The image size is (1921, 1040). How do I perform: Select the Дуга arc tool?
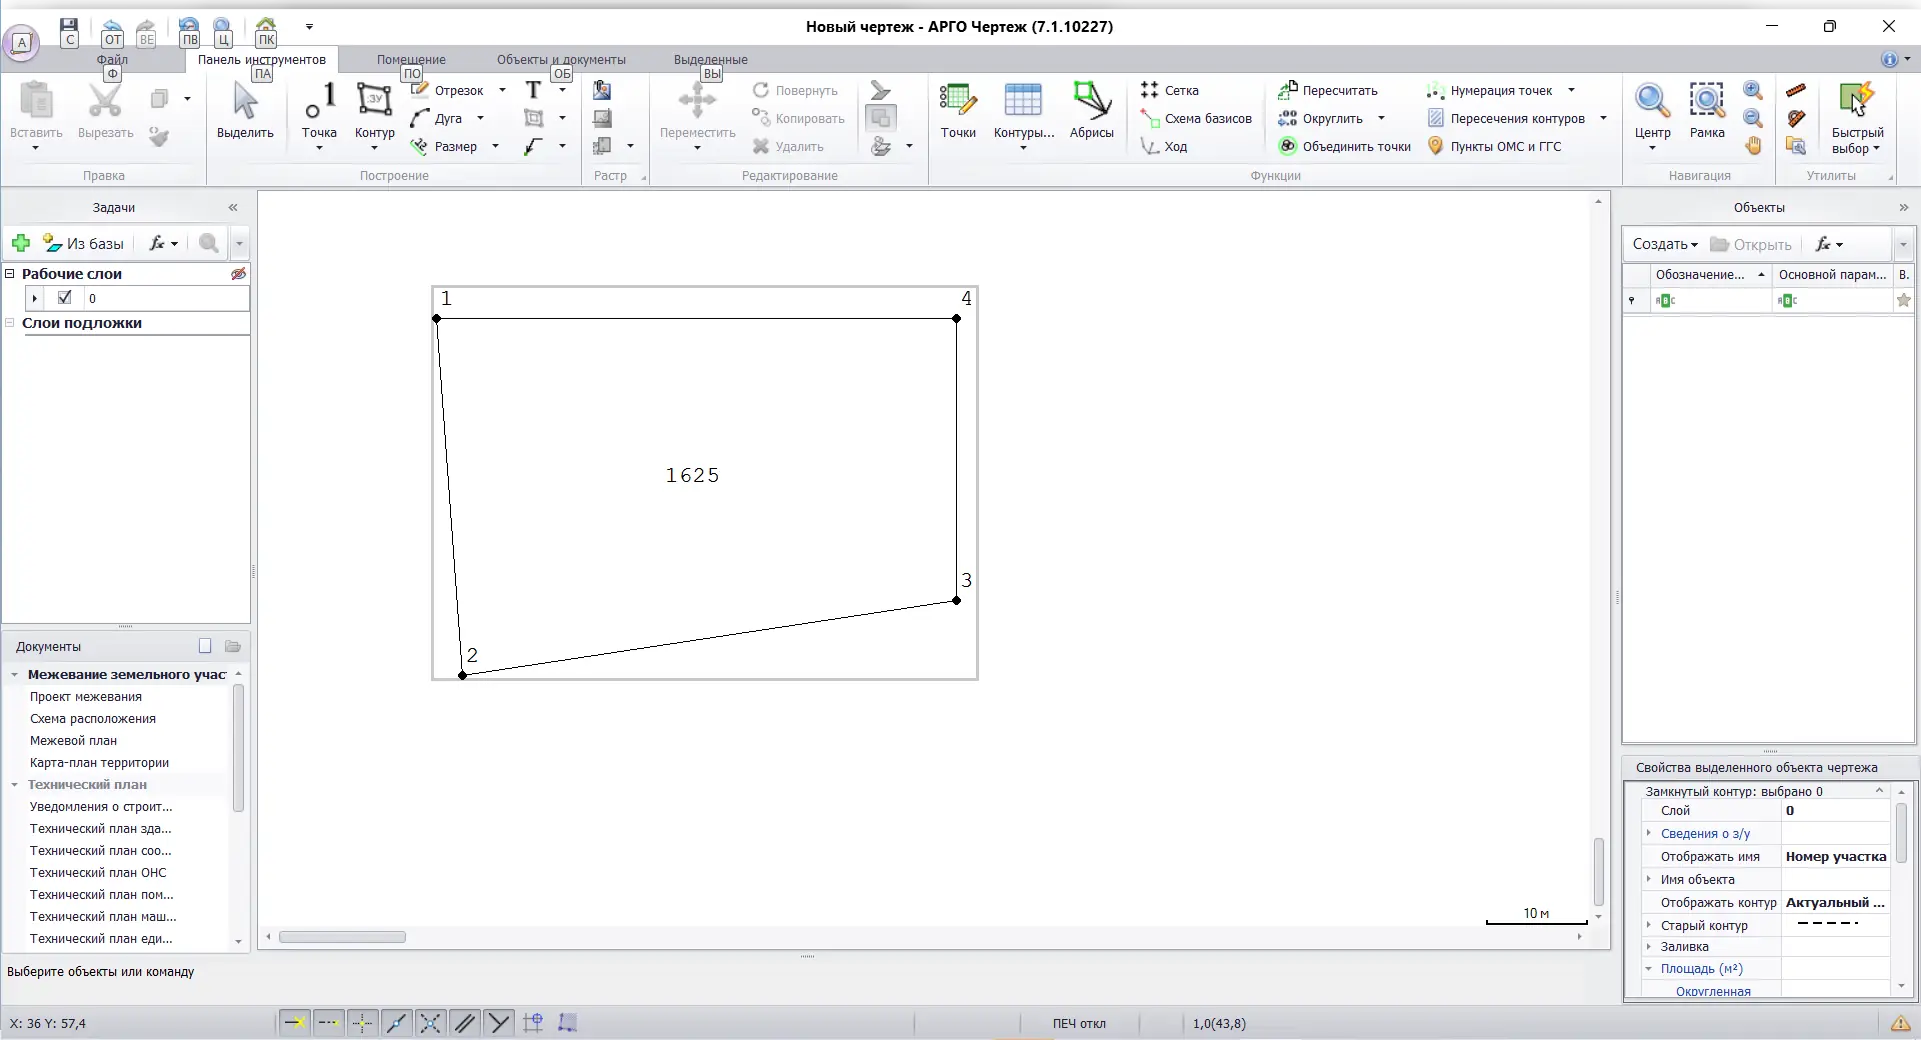pos(437,118)
